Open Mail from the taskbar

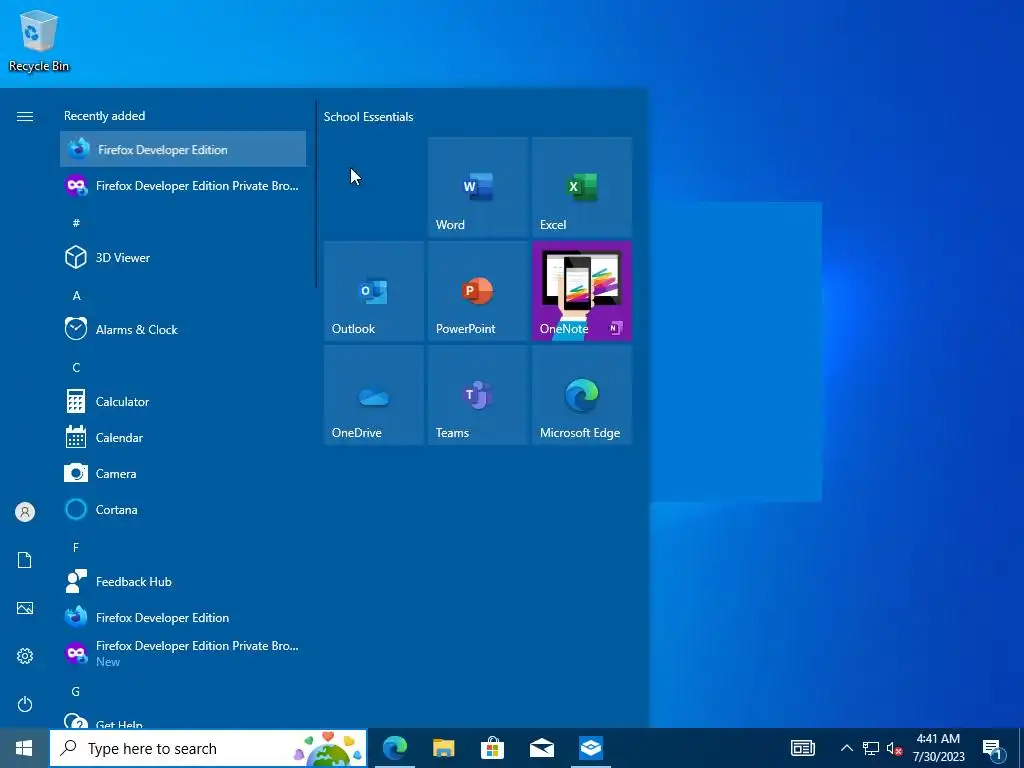541,748
